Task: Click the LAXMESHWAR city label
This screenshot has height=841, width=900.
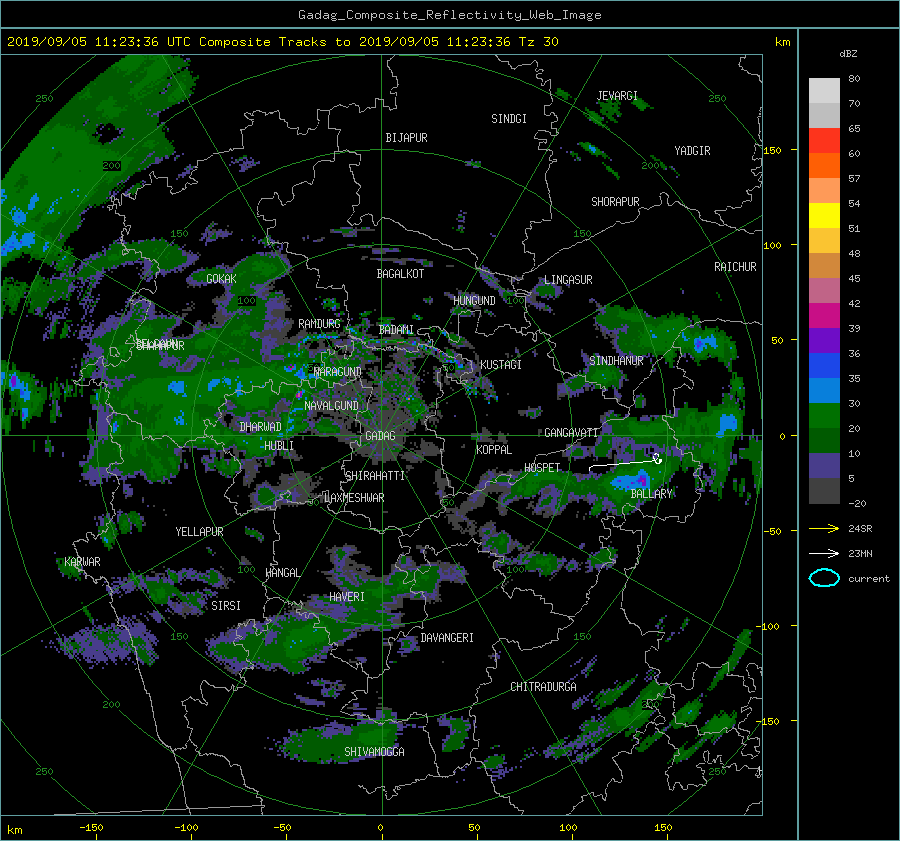Action: click(354, 498)
